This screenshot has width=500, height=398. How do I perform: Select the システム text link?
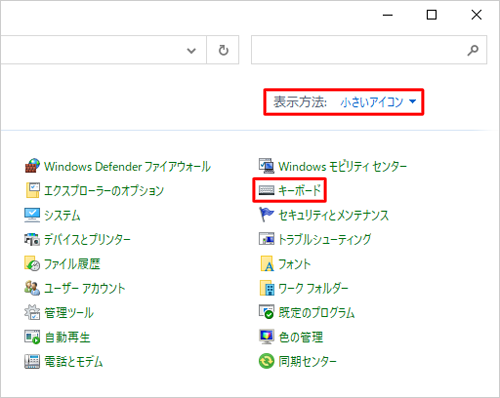tap(62, 215)
